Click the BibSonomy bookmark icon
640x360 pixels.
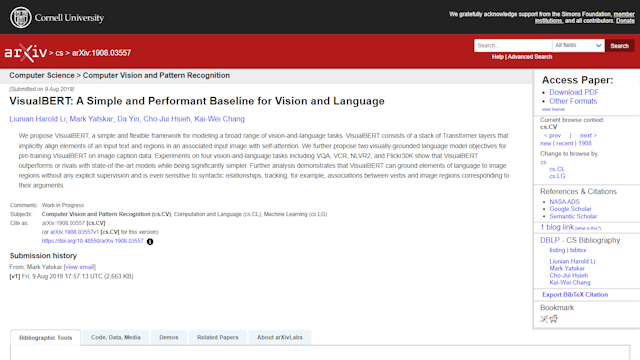(544, 319)
